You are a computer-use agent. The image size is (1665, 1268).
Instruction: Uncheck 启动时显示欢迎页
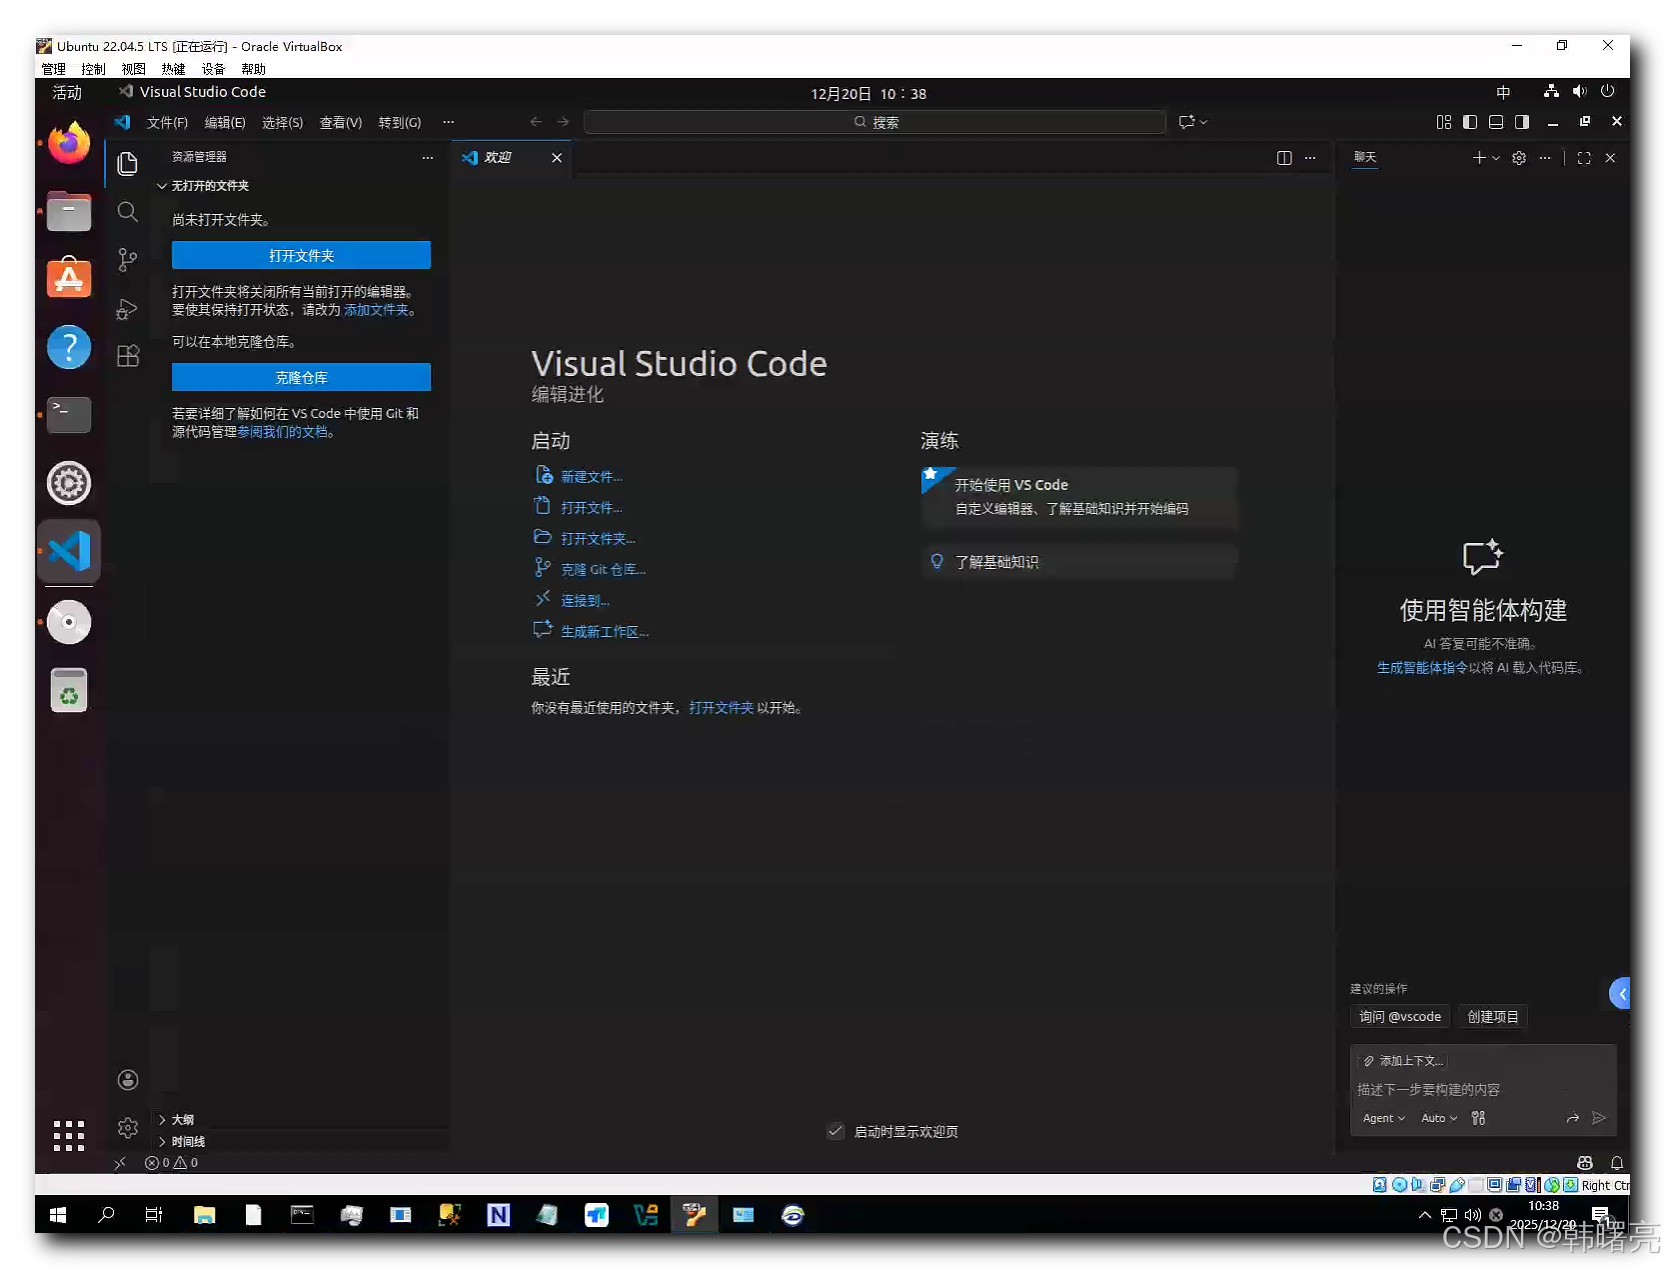coord(836,1131)
